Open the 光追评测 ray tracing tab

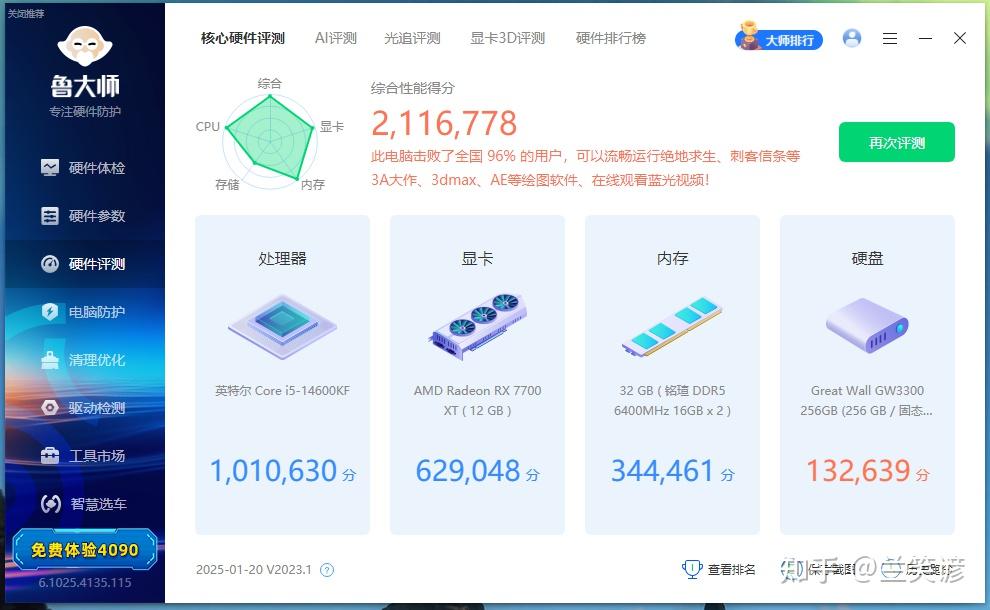411,38
